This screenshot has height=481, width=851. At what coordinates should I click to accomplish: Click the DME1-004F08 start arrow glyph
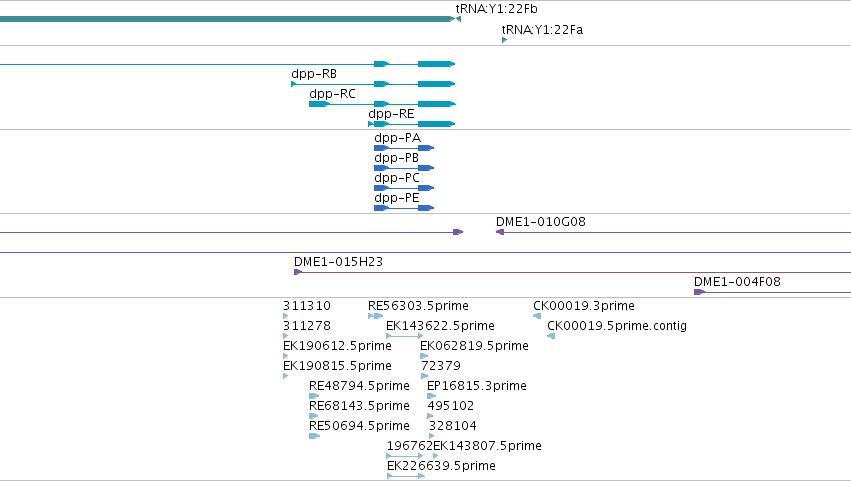tap(700, 293)
